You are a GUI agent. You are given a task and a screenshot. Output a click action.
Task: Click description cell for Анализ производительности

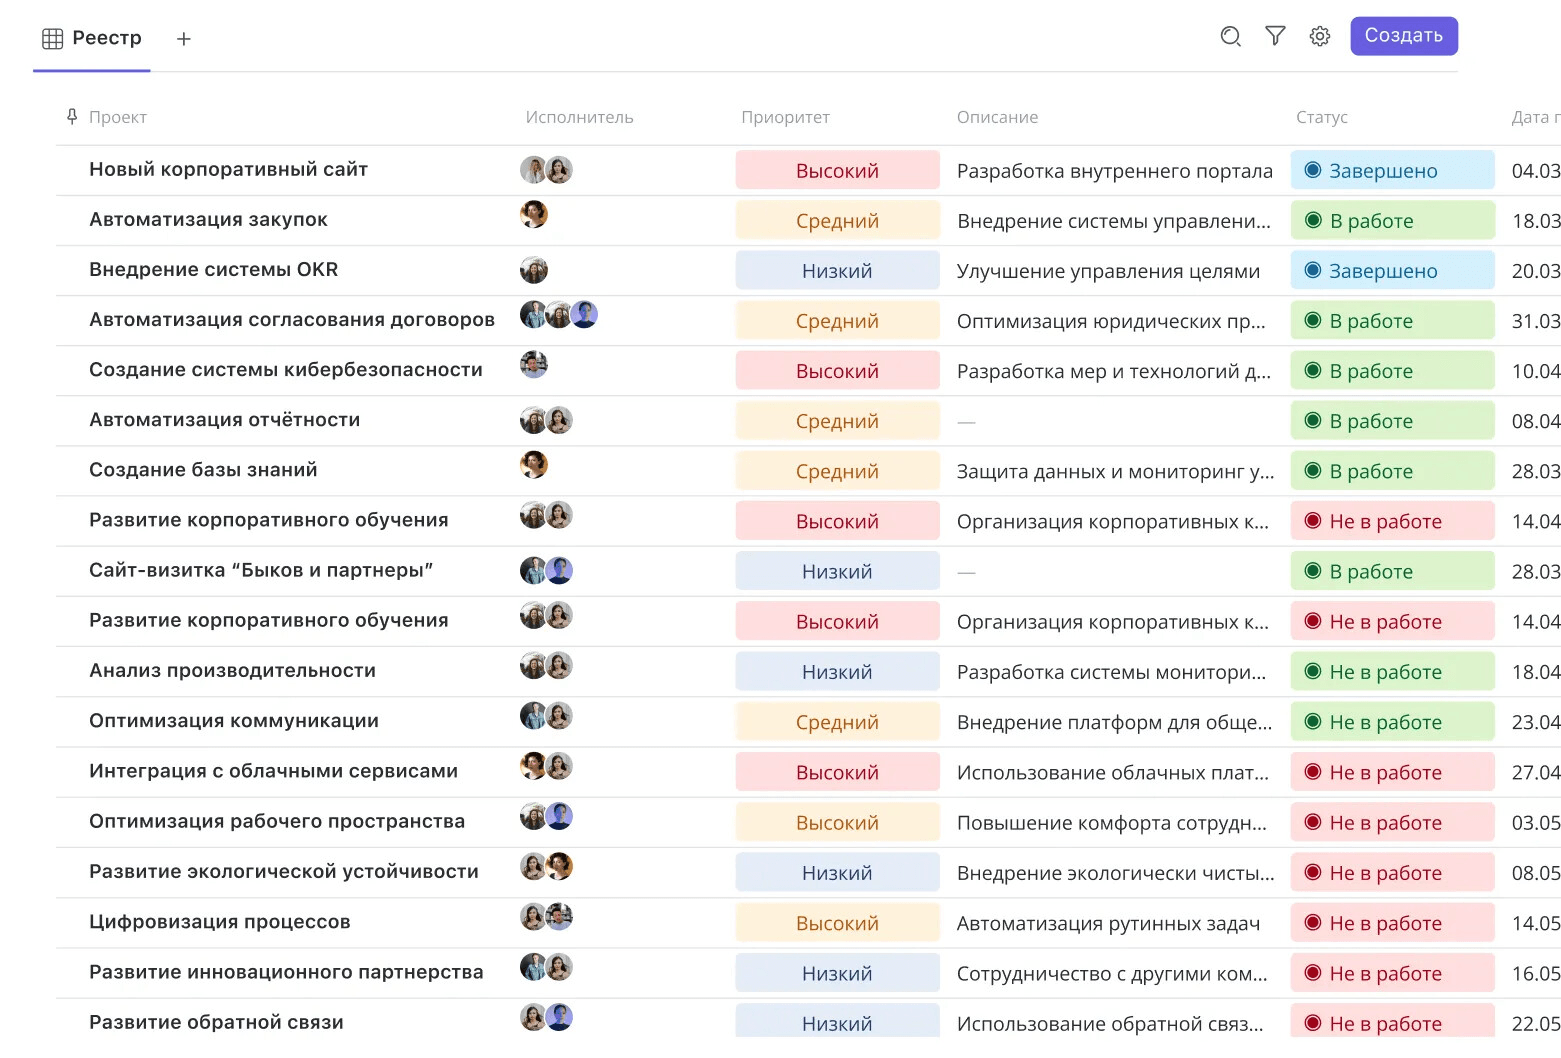tap(1111, 672)
